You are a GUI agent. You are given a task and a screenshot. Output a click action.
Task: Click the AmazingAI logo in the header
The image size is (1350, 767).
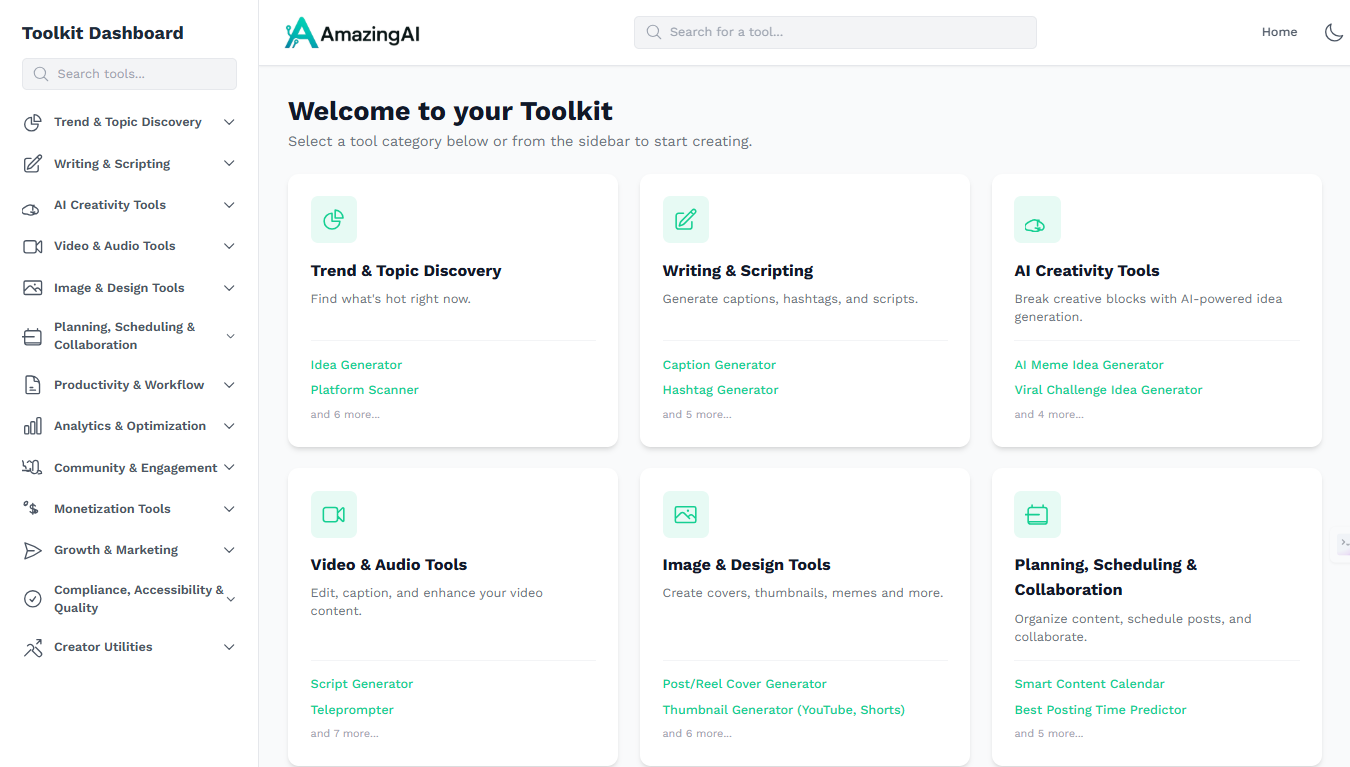(352, 32)
